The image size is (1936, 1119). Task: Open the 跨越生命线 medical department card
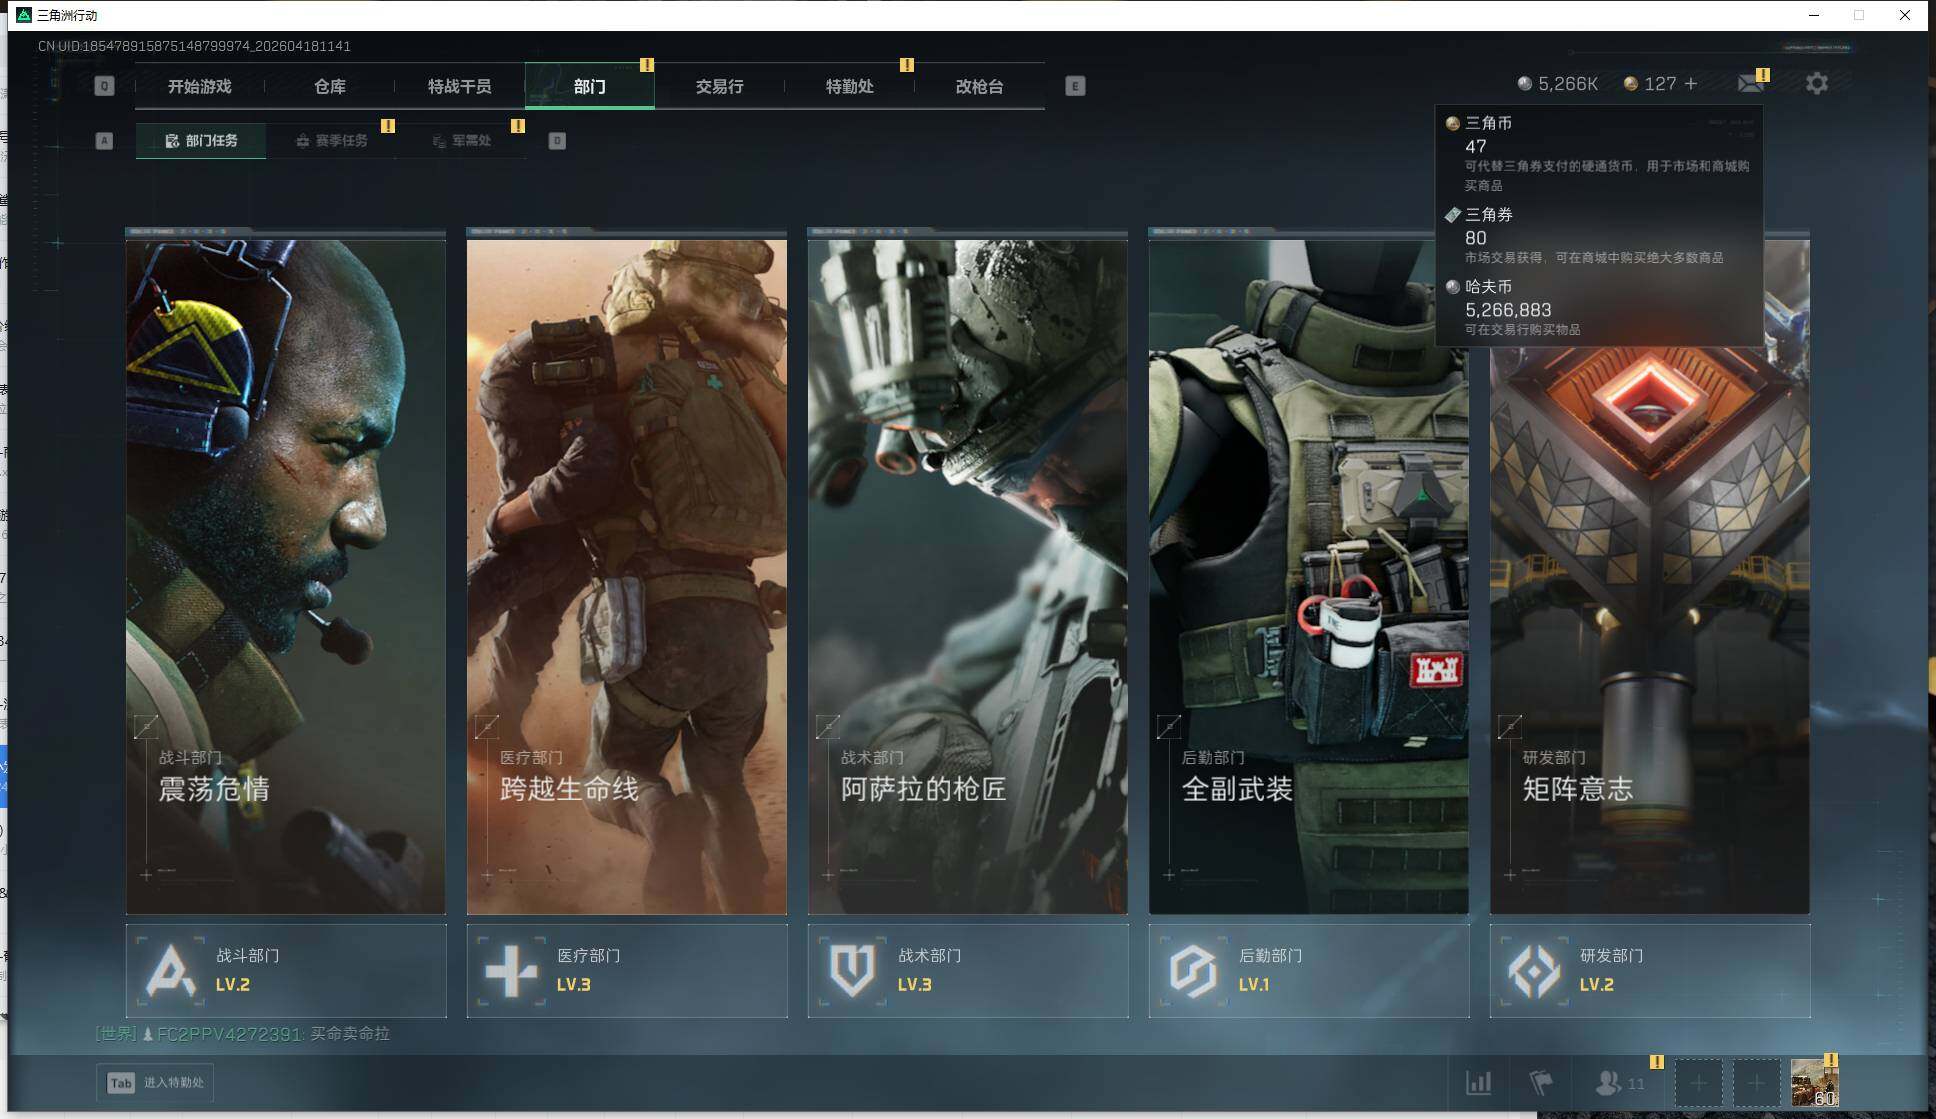point(627,575)
